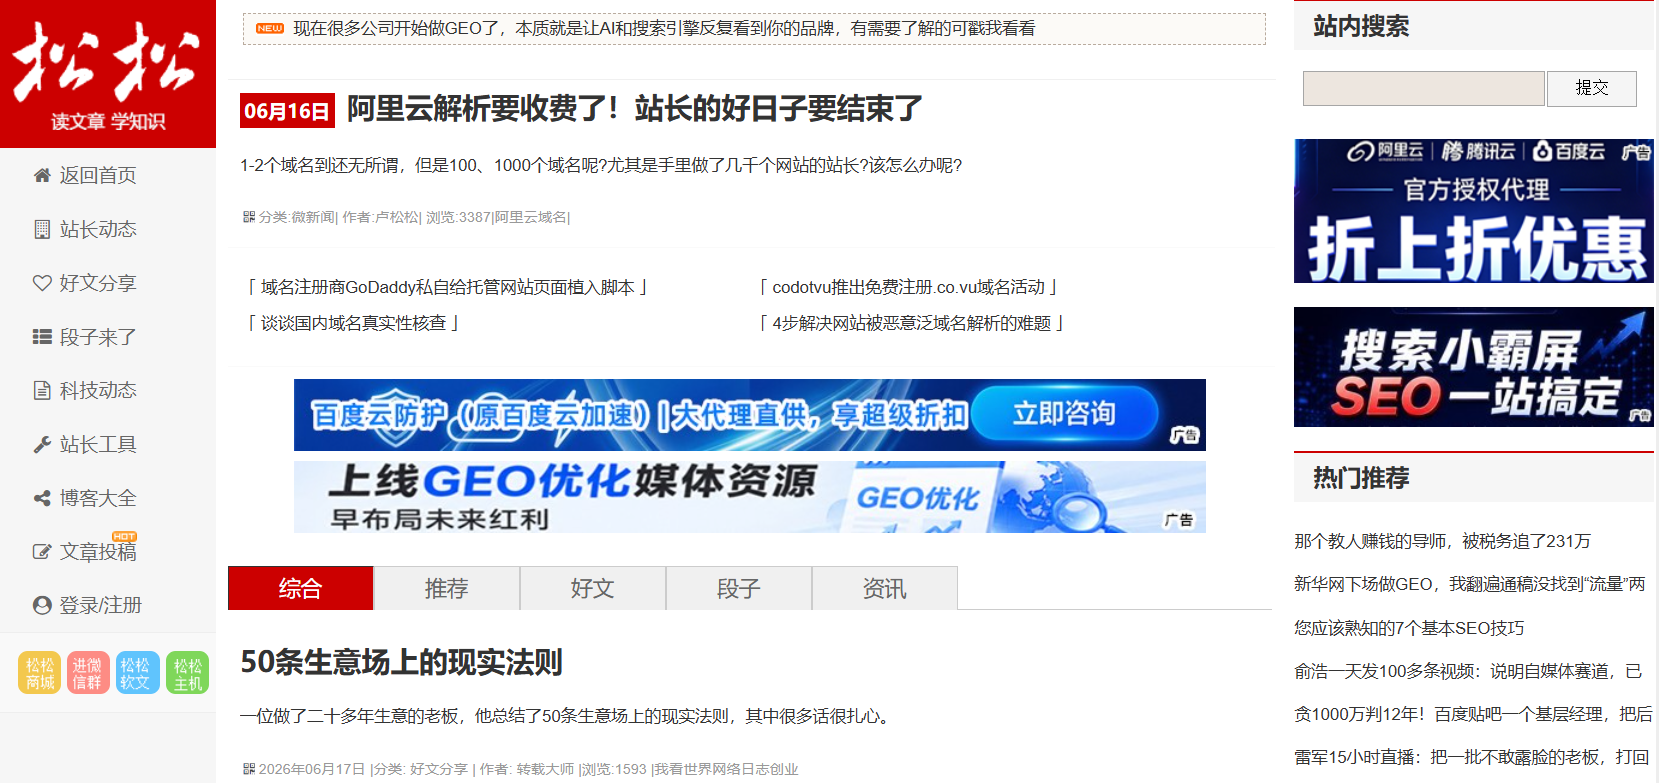Click the document icon beside 科技动态
The image size is (1659, 783).
coord(42,390)
